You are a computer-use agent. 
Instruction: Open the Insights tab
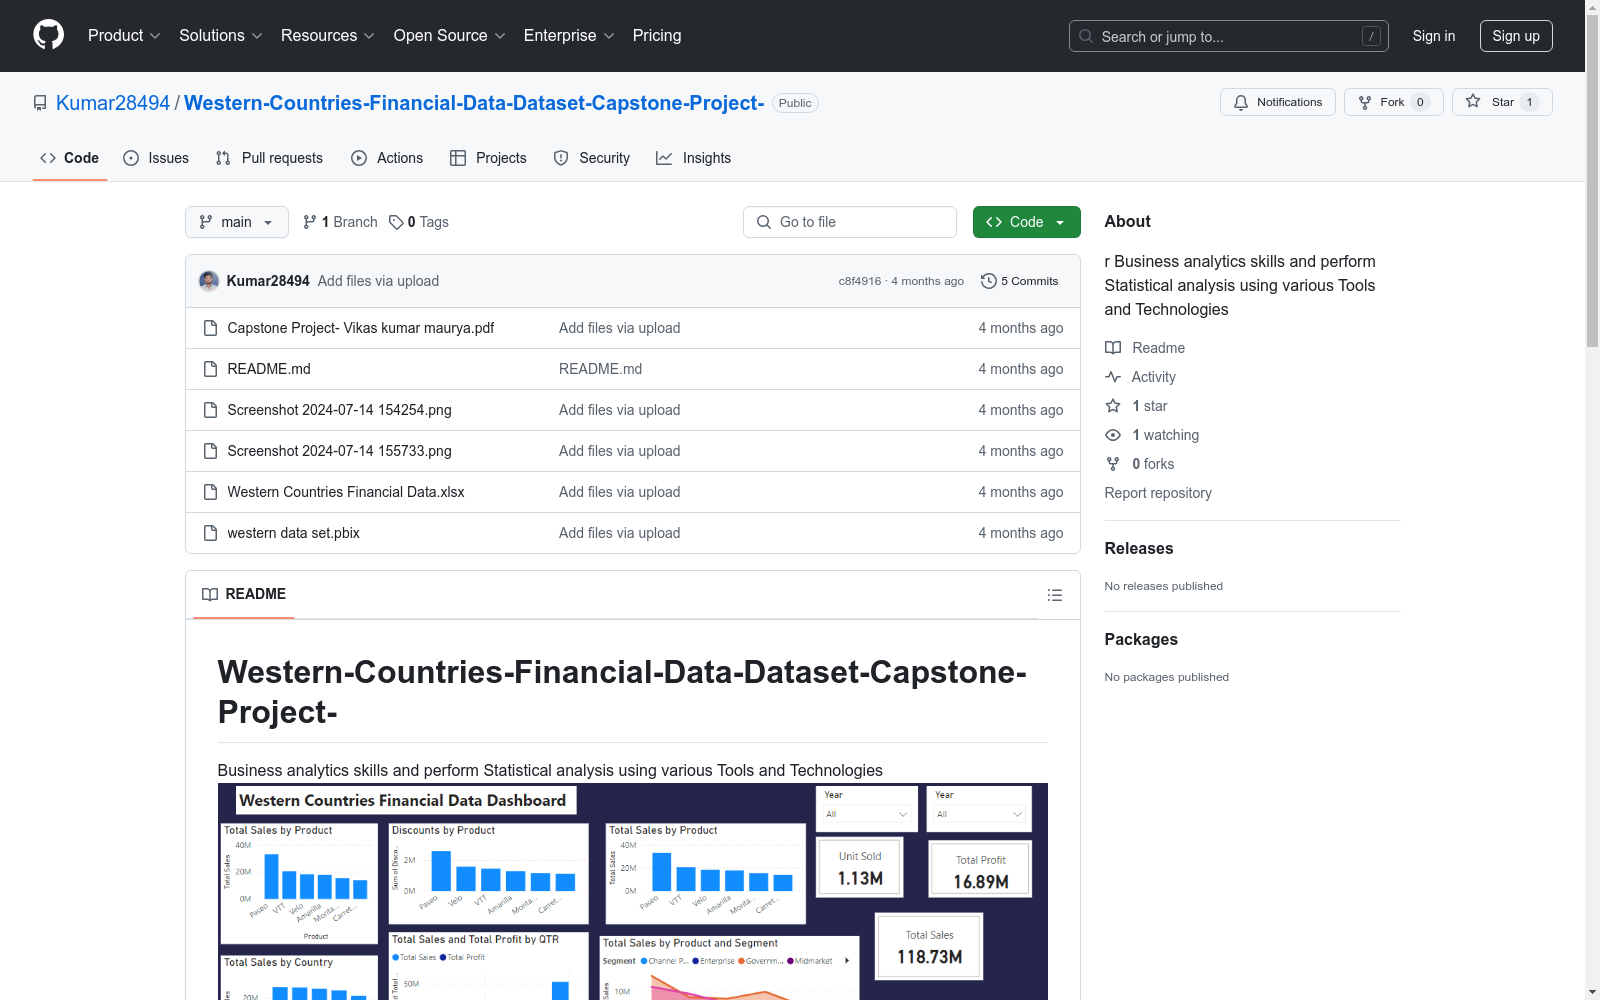coord(694,158)
